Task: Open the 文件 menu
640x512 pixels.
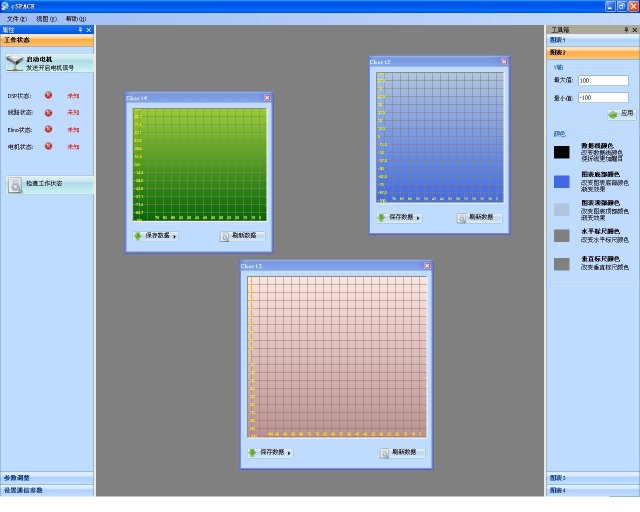Action: [x=17, y=19]
